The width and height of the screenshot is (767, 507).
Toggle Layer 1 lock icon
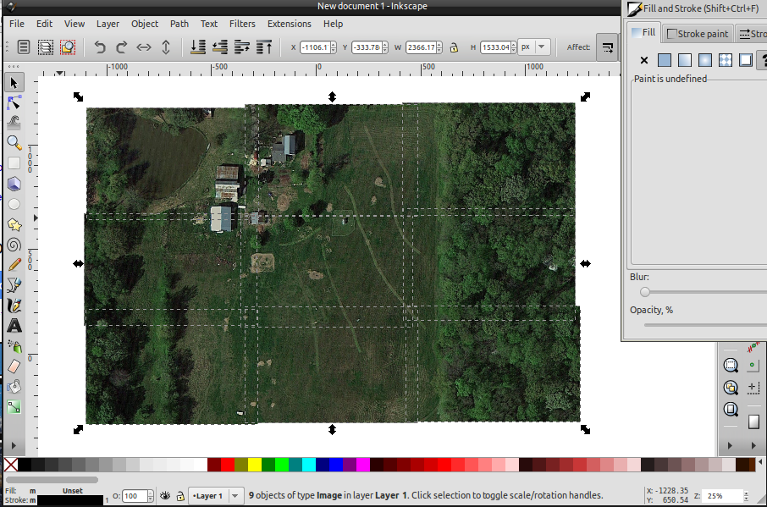click(179, 496)
